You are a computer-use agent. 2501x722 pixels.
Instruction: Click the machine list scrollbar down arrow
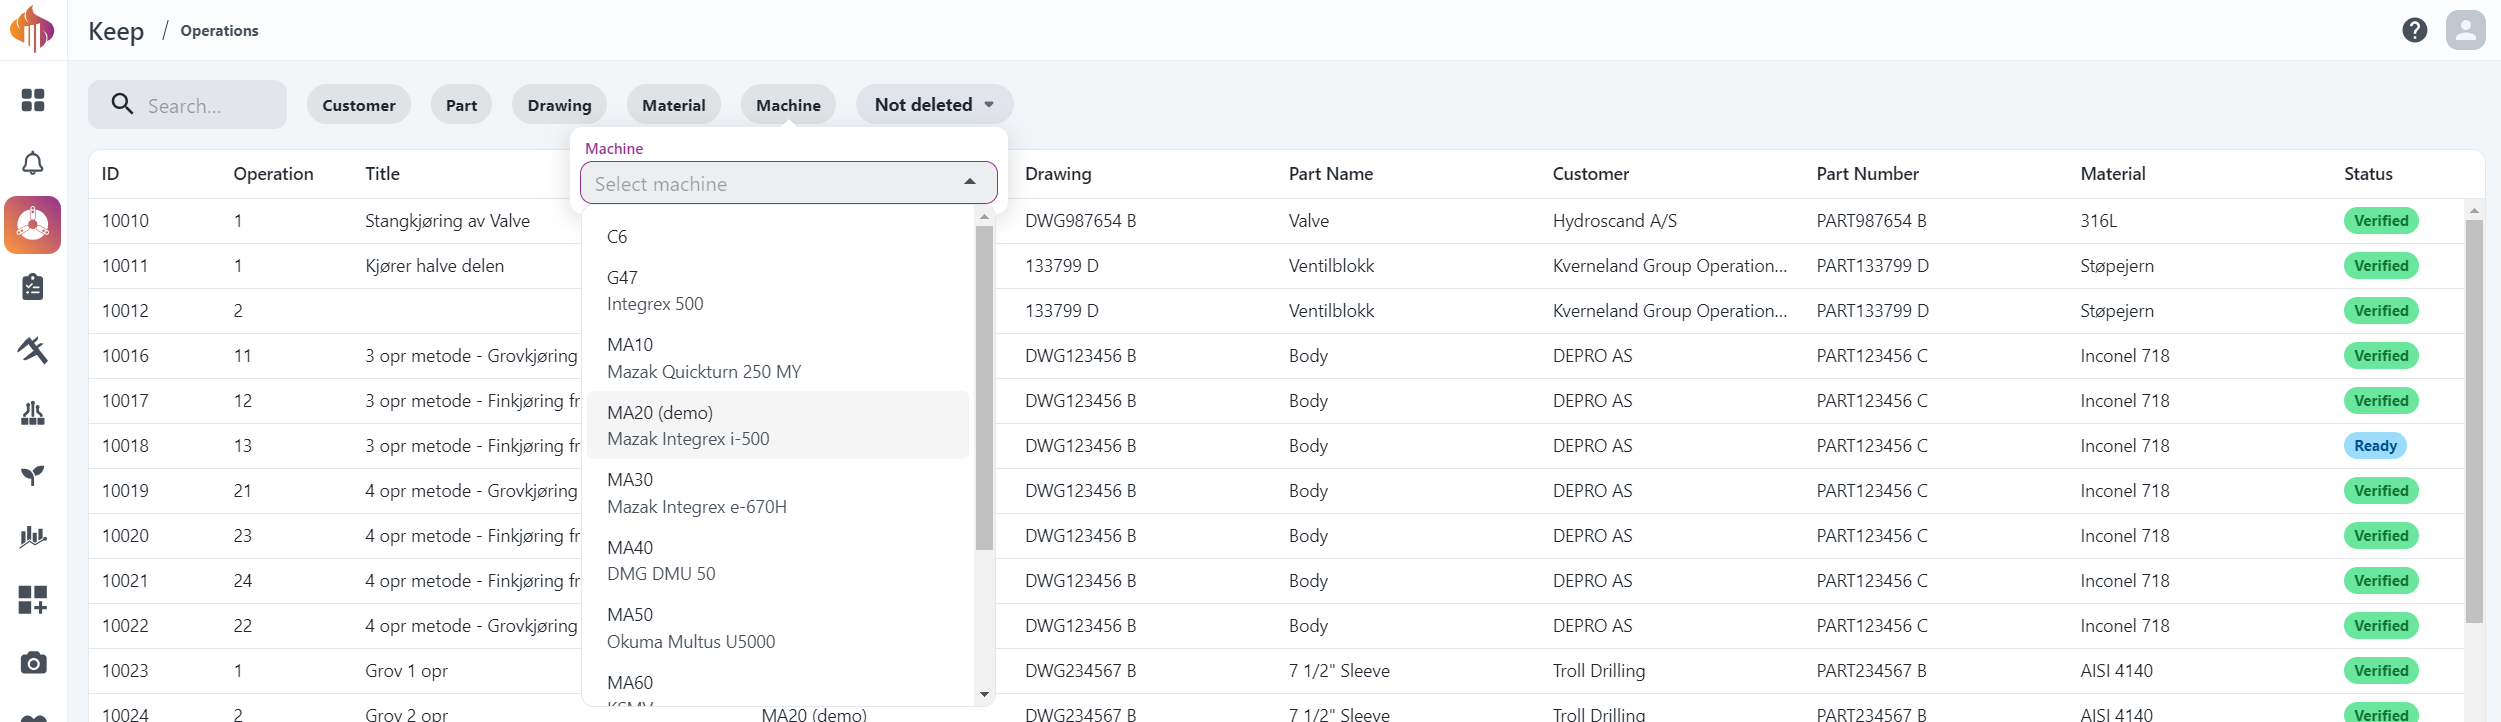pos(984,694)
